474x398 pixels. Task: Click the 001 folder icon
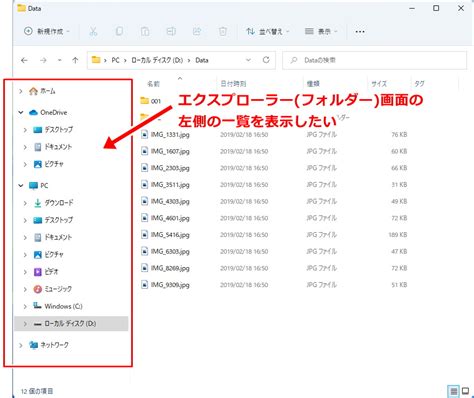pos(144,101)
